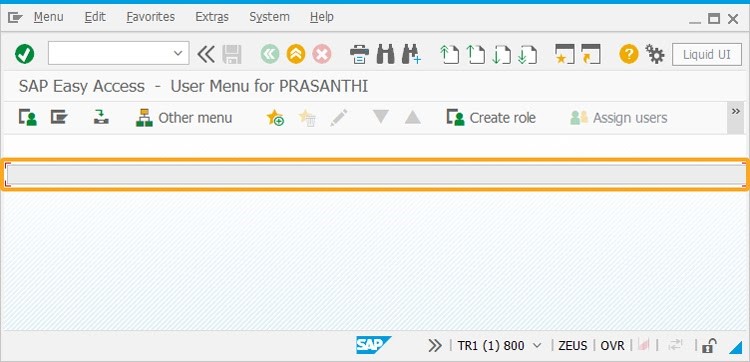This screenshot has height=362, width=750.
Task: Go to First Page icon
Action: click(x=449, y=54)
